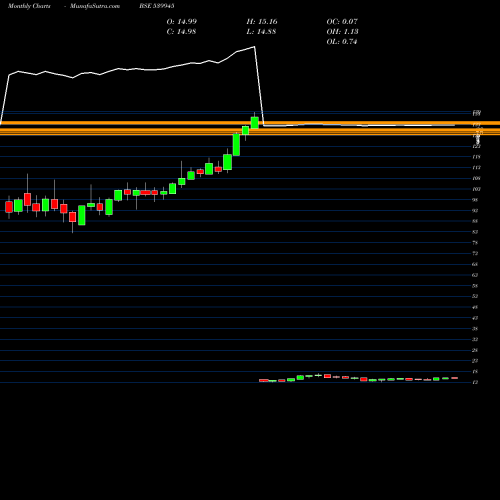Click the open value O: 14.99
500x500 pixels.
tap(182, 22)
